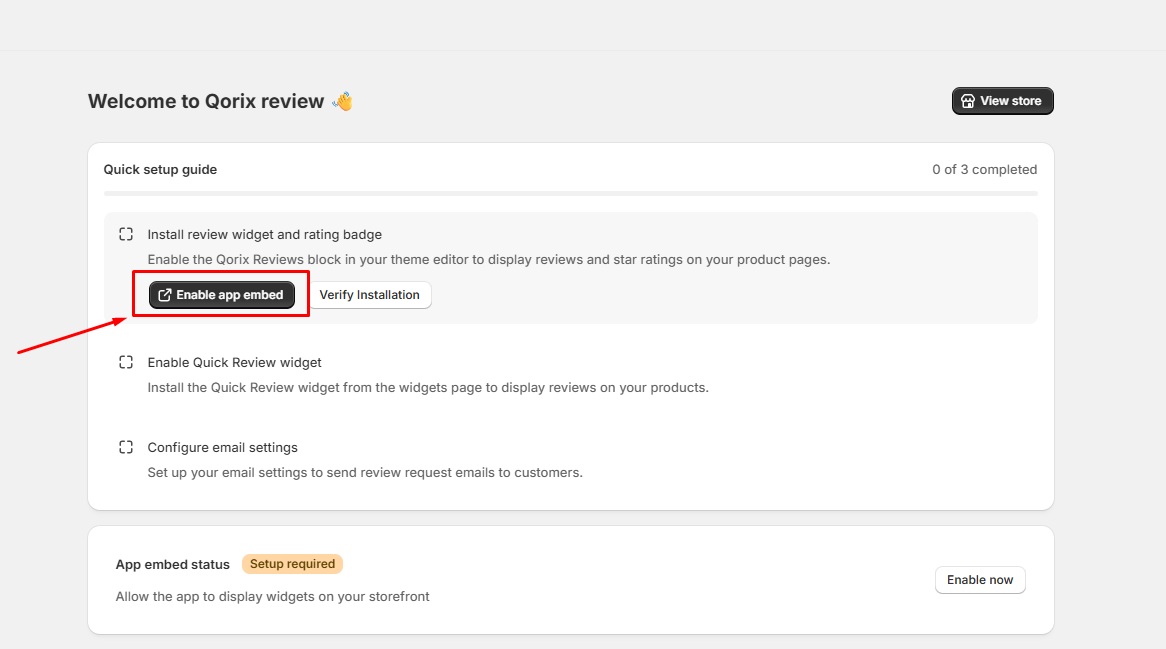
Task: Expand the Configure email settings step
Action: 222,448
